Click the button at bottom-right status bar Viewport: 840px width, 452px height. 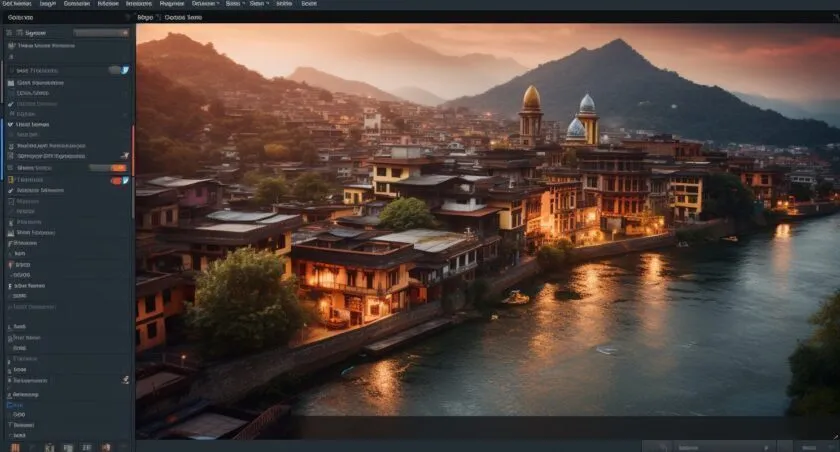(809, 447)
